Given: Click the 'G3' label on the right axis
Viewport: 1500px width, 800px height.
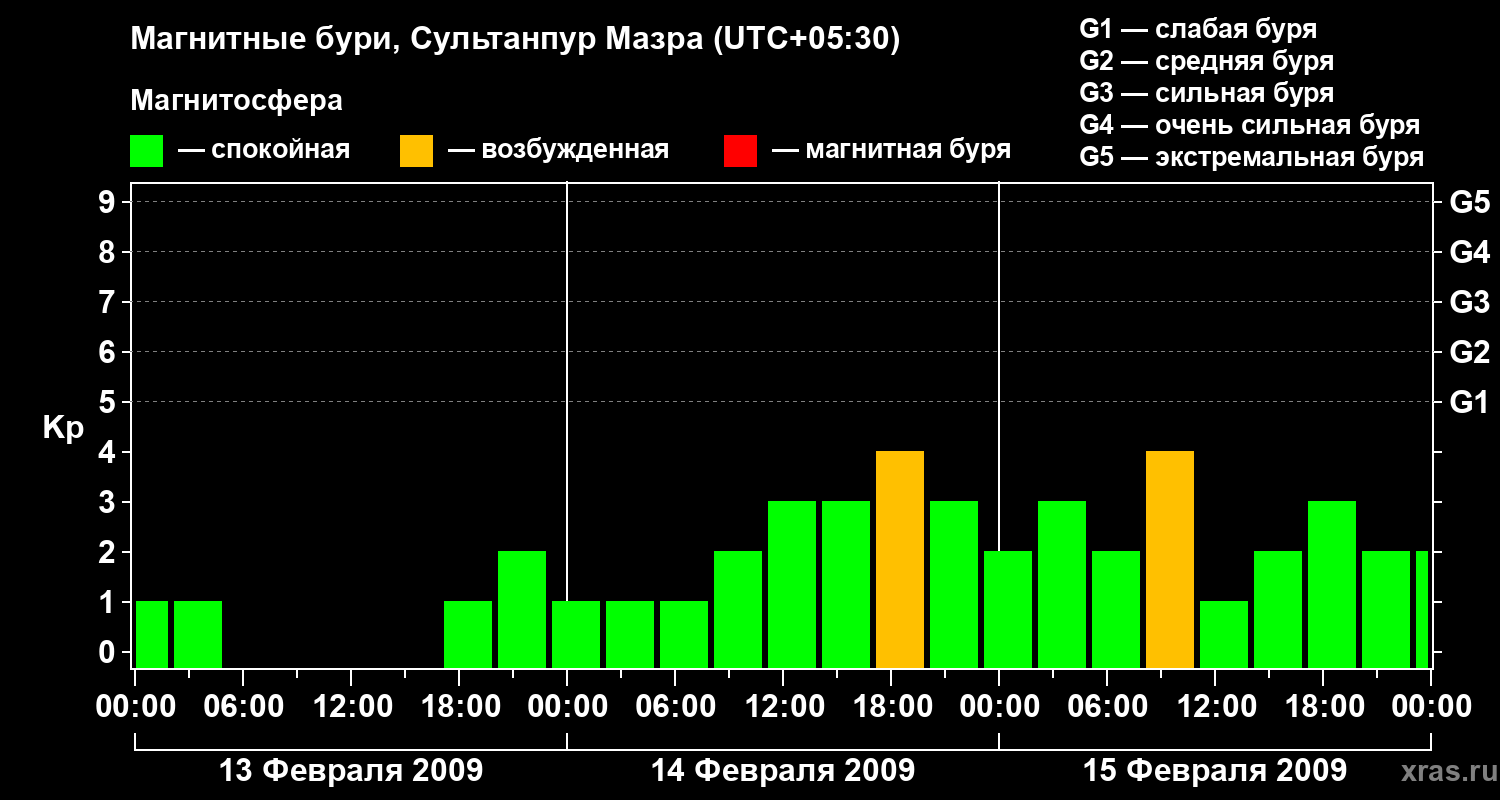Looking at the screenshot, I should 1469,302.
